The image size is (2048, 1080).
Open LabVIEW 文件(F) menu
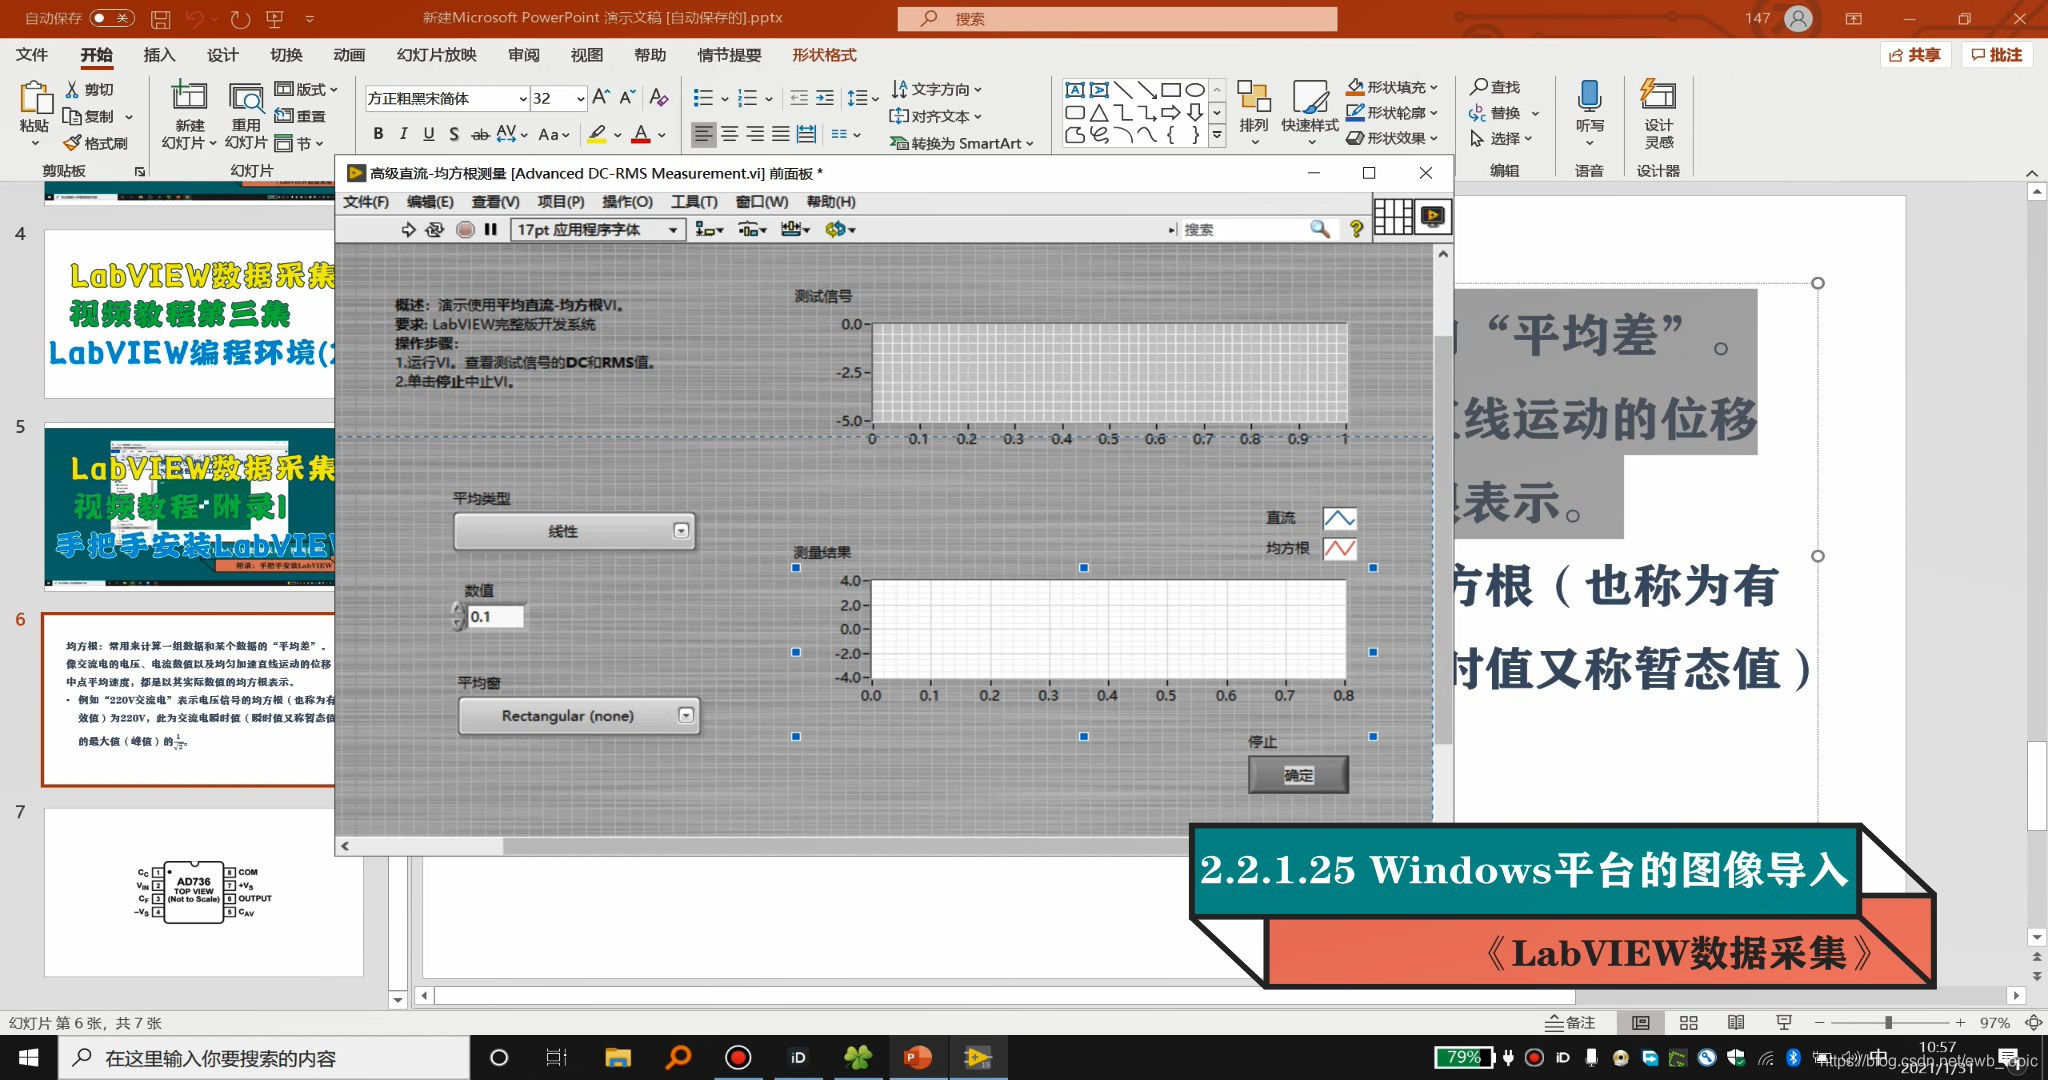[x=365, y=201]
